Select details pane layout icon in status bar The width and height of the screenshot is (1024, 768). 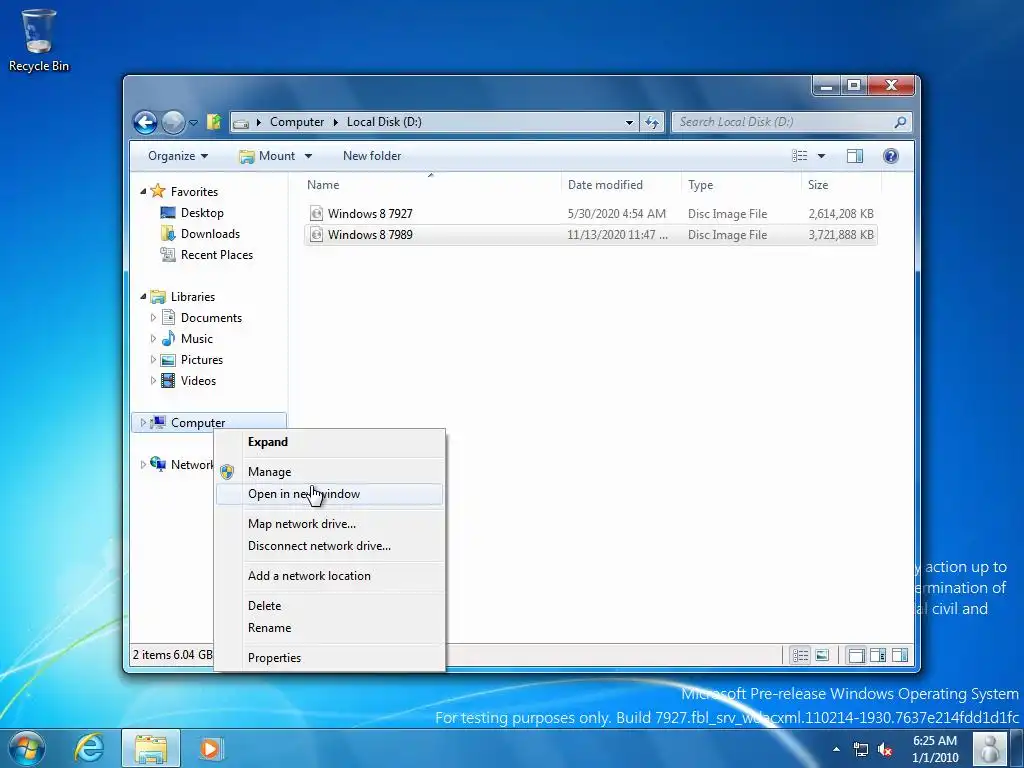[x=878, y=655]
